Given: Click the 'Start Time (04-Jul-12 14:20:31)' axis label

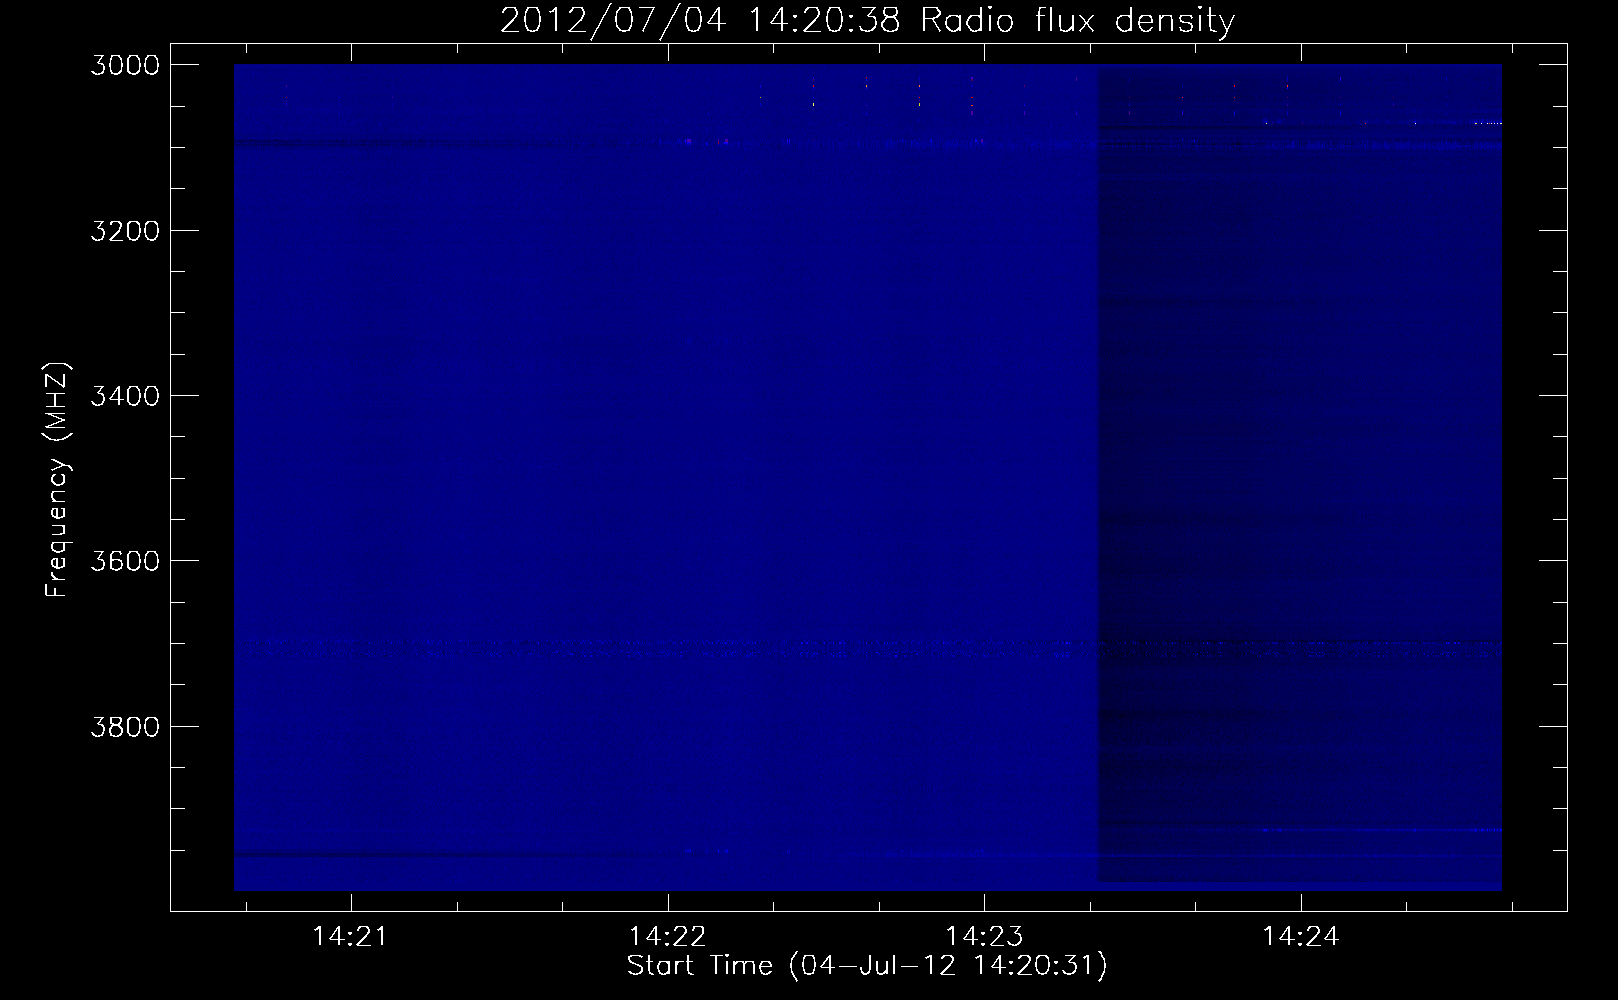Looking at the screenshot, I should (x=867, y=966).
